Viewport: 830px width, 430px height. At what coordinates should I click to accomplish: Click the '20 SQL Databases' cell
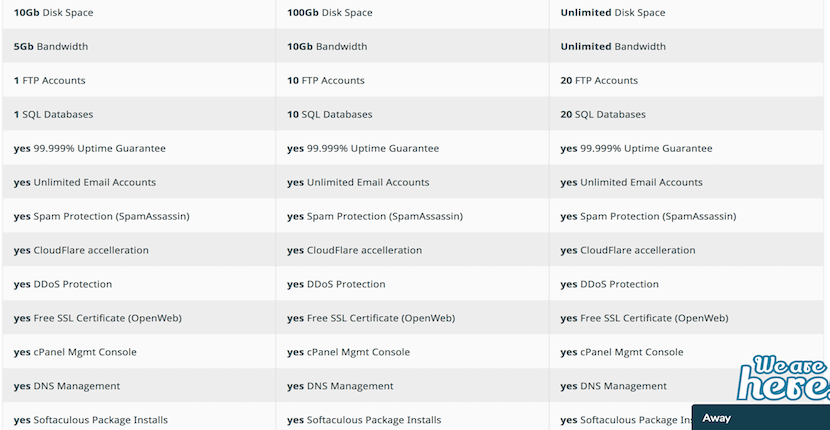coord(687,114)
